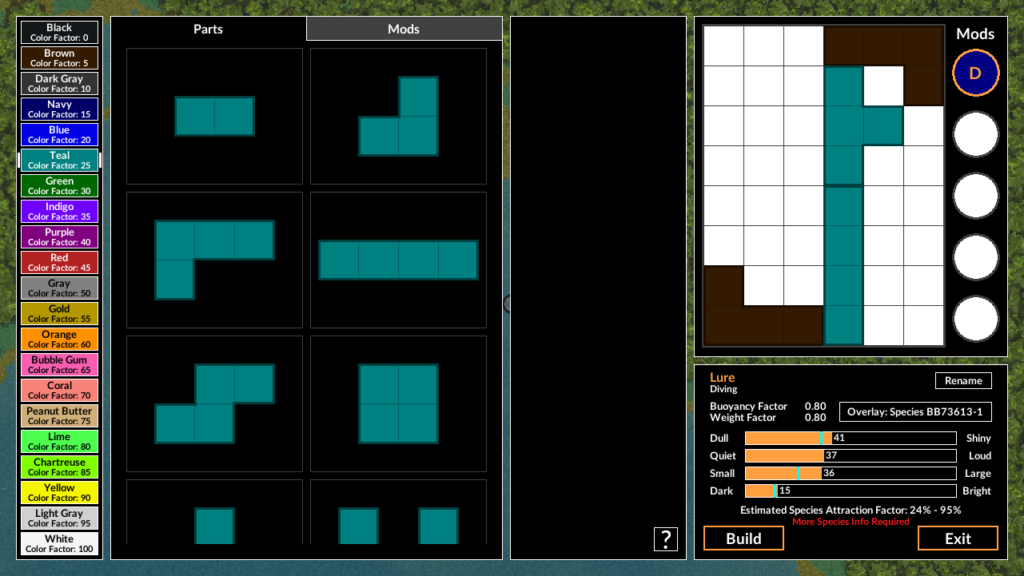Choose the Teal color swatch
Viewport: 1024px width, 576px height.
60,160
